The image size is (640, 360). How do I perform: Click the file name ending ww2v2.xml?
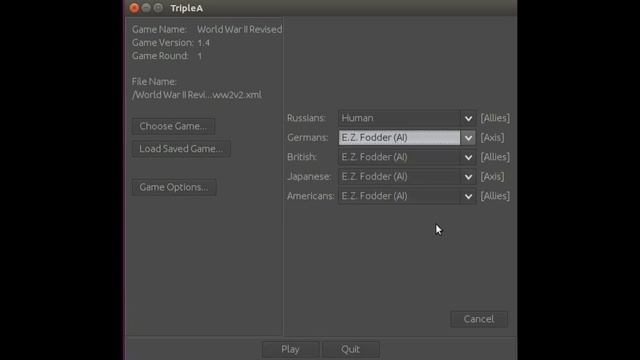(x=197, y=95)
